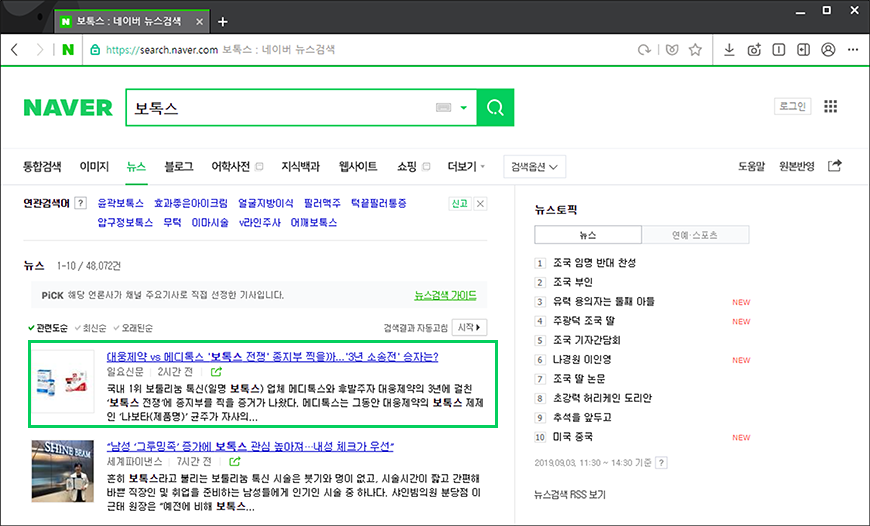The width and height of the screenshot is (870, 526).
Task: Sort results by 관련도순
Action: [x=48, y=328]
